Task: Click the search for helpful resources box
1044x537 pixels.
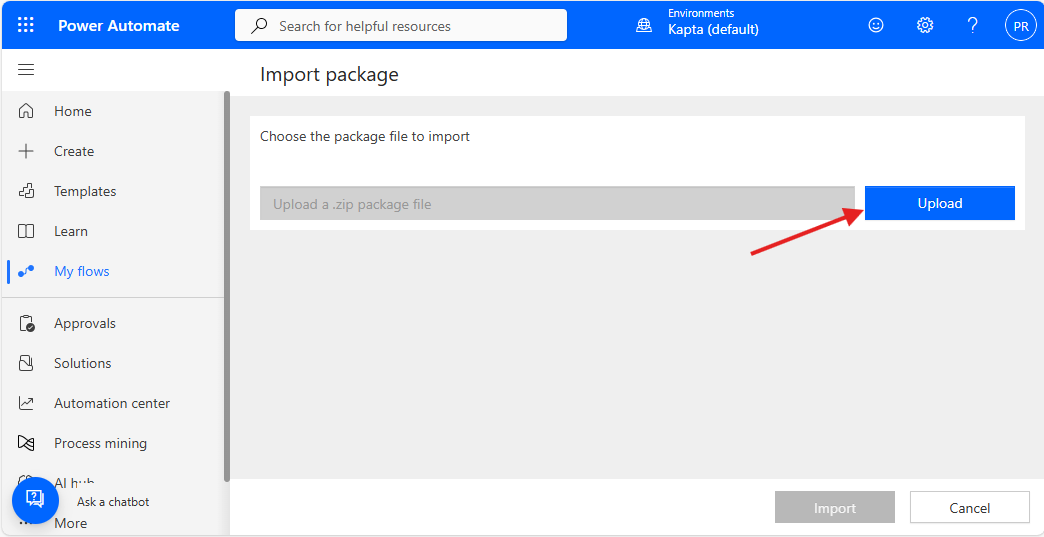Action: pyautogui.click(x=401, y=26)
